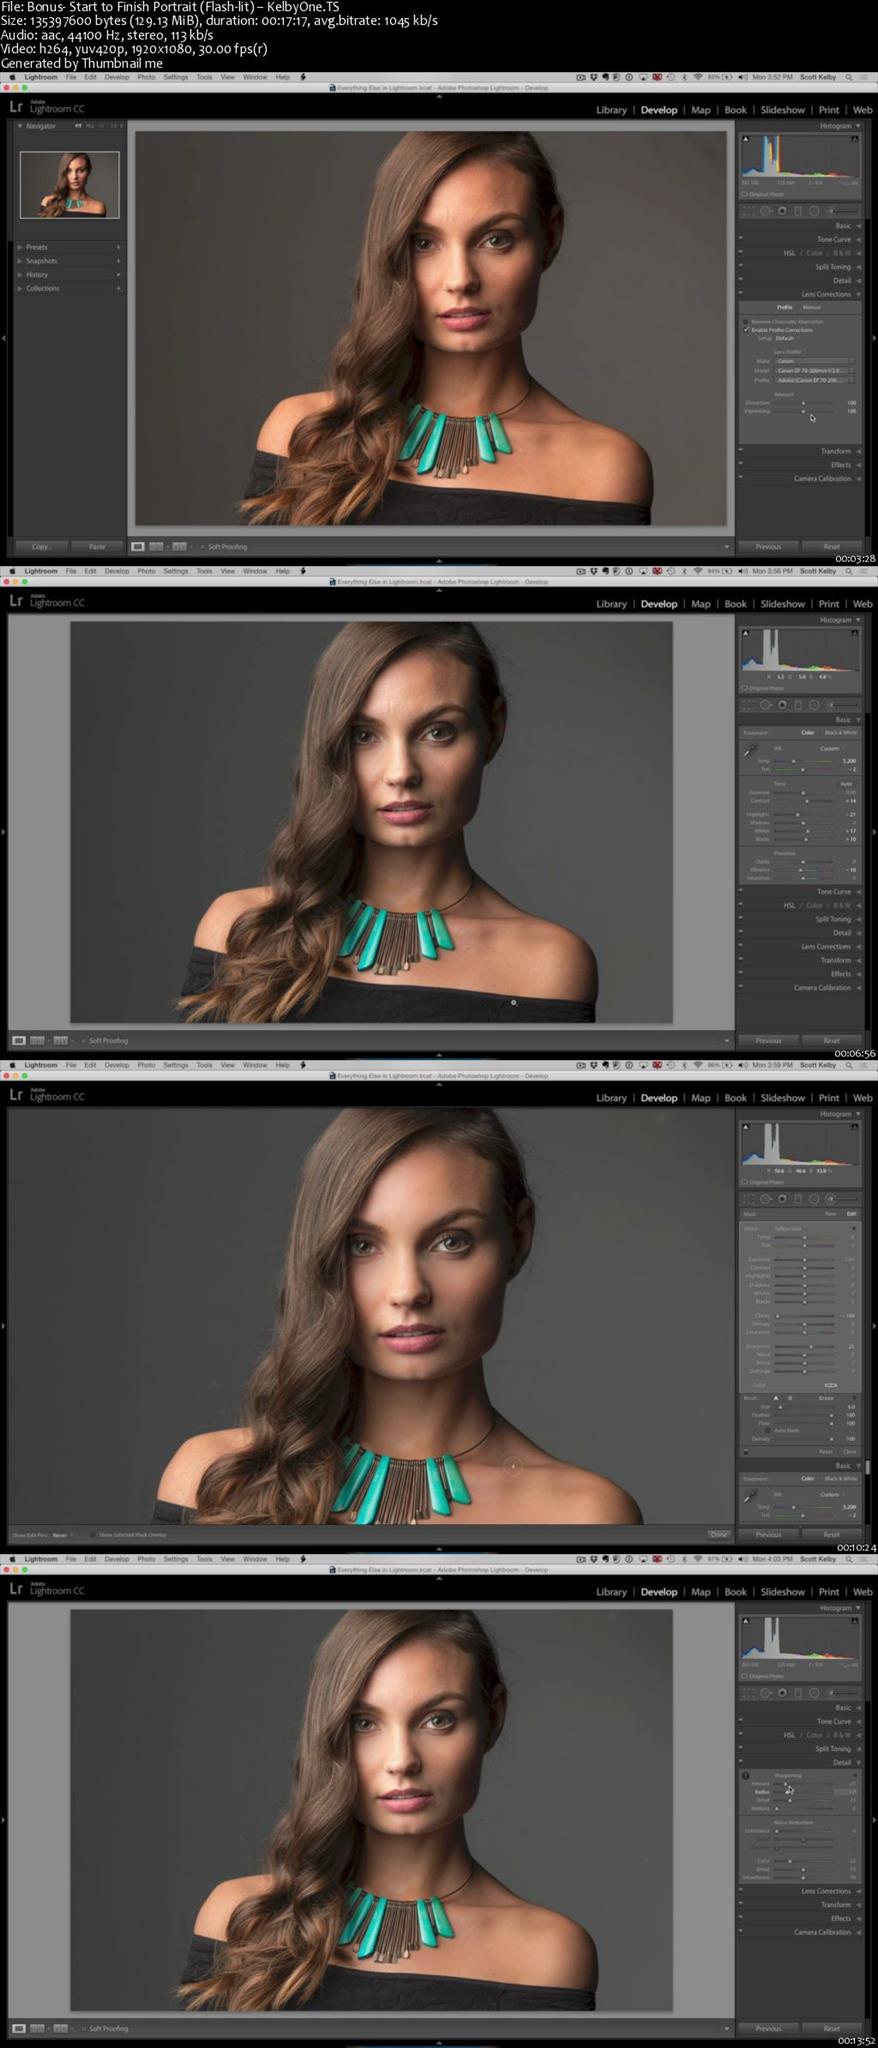Viewport: 878px width, 2048px height.
Task: Click sharpening alert icon in fourth frame Detail panel
Action: (x=746, y=1776)
